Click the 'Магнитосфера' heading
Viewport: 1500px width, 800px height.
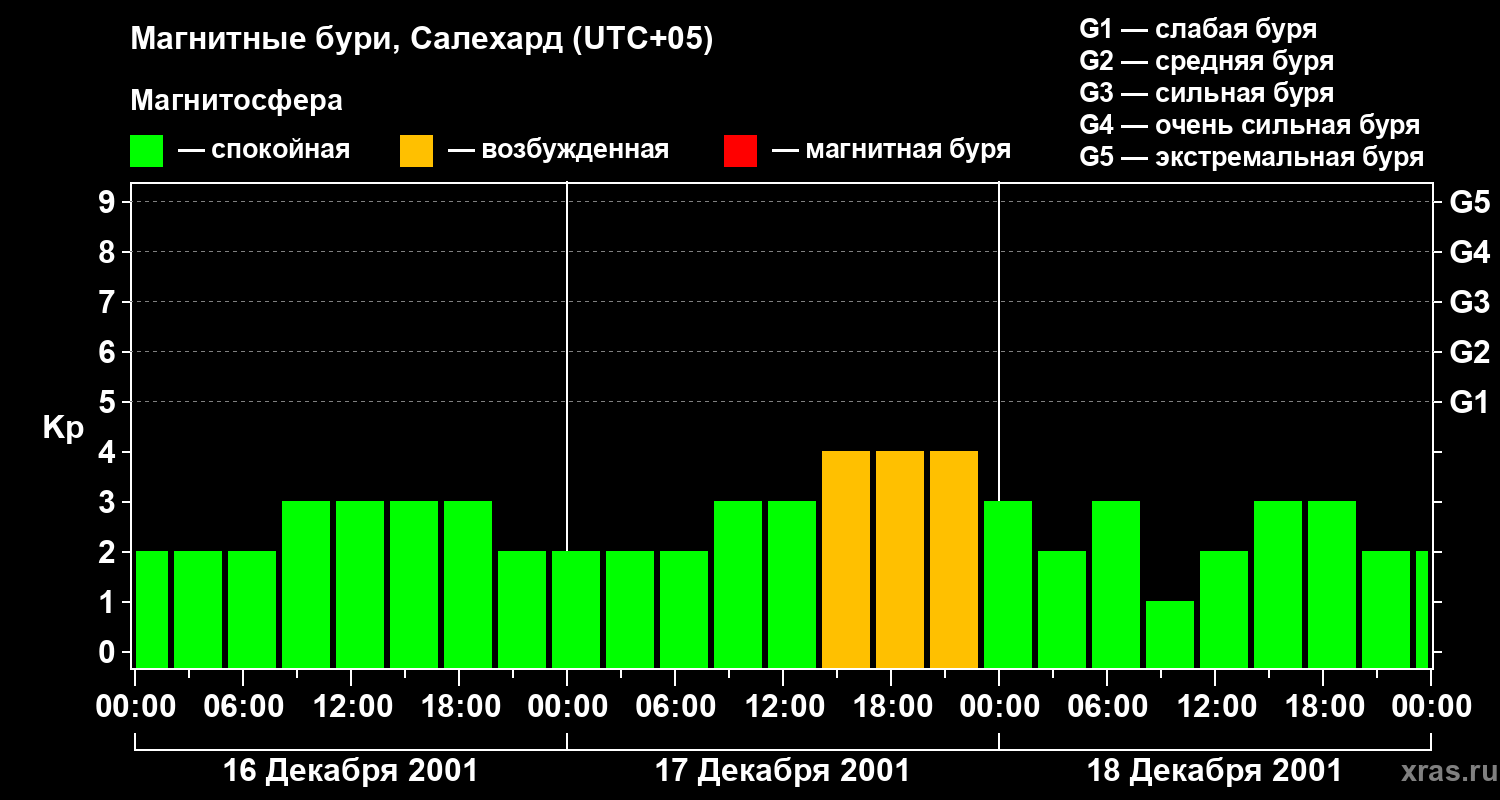click(x=236, y=101)
